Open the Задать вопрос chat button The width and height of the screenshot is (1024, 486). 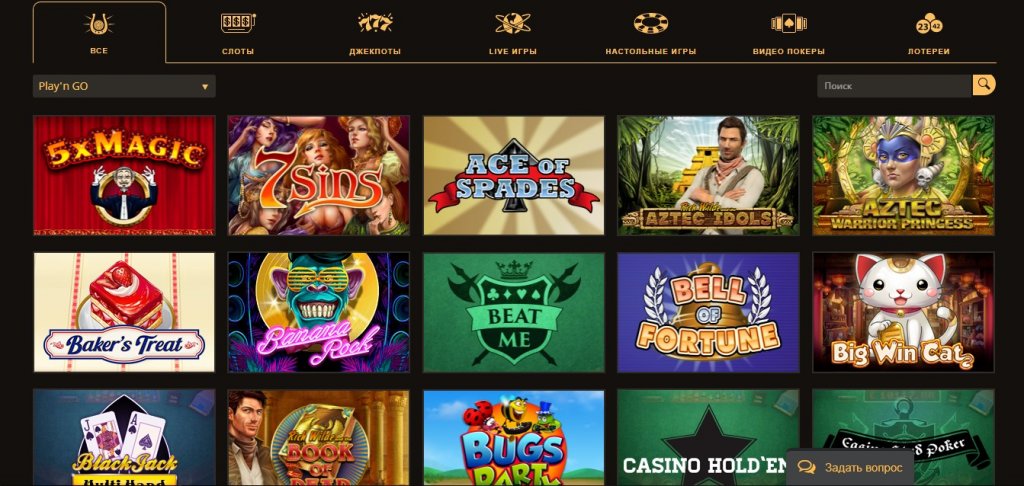[x=850, y=468]
